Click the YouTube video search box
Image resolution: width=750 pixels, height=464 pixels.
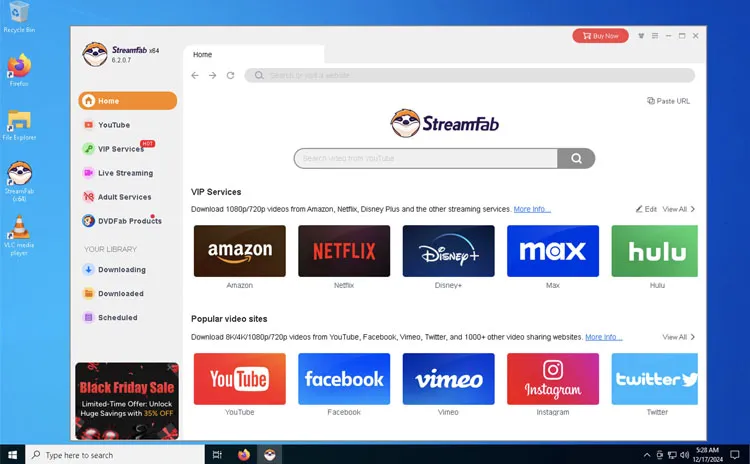coord(426,158)
